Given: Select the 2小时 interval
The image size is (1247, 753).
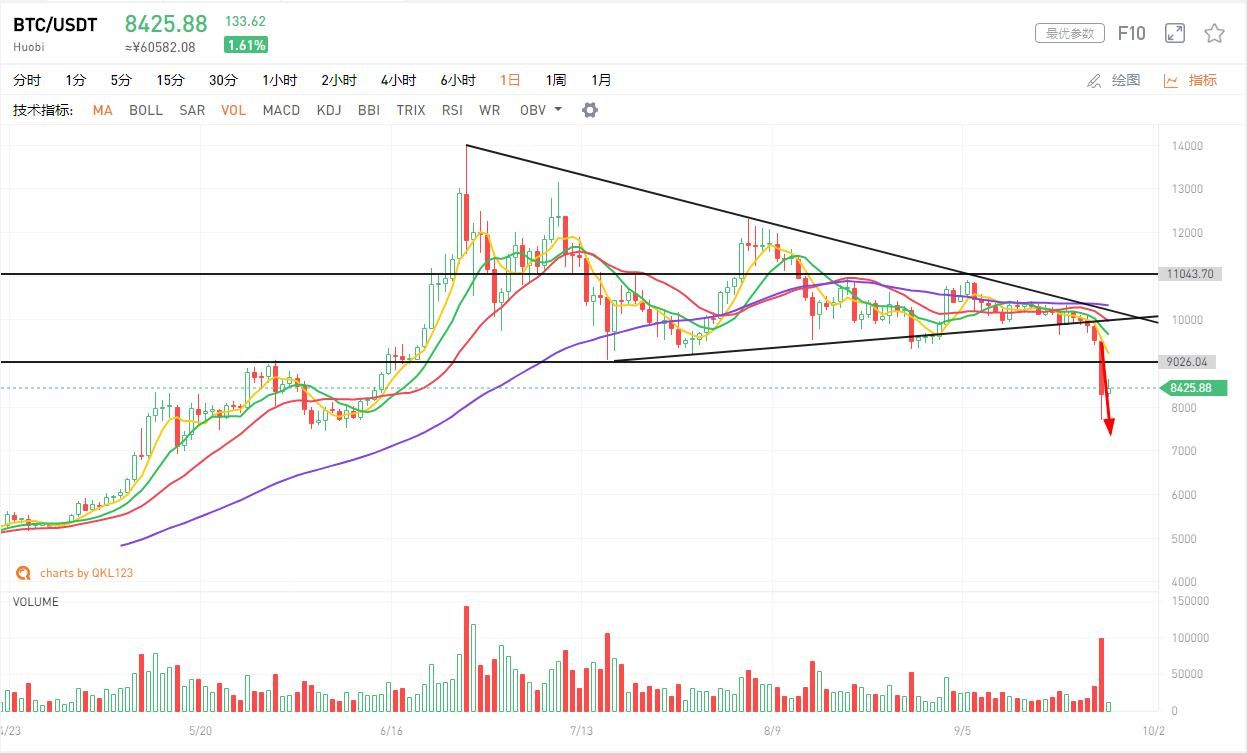Looking at the screenshot, I should coord(339,80).
